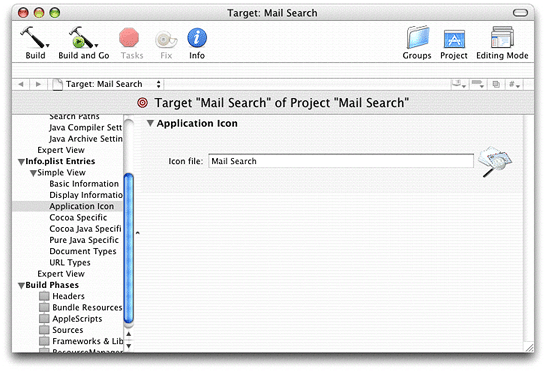Viewport: 546px width, 371px height.
Task: Collapse the Info.plist Entries group
Action: [x=21, y=162]
